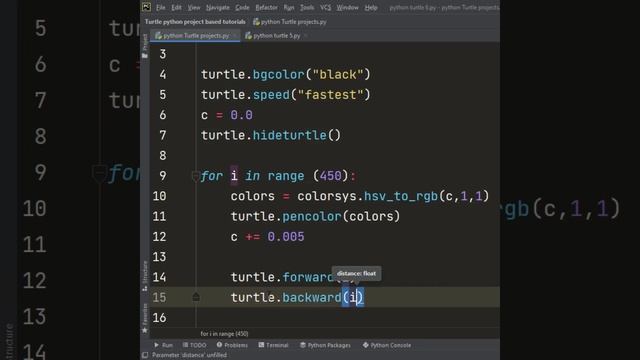Click 'for i in range (450)' editor breadcrumb
Viewport: 640px width, 360px height.
click(x=224, y=334)
